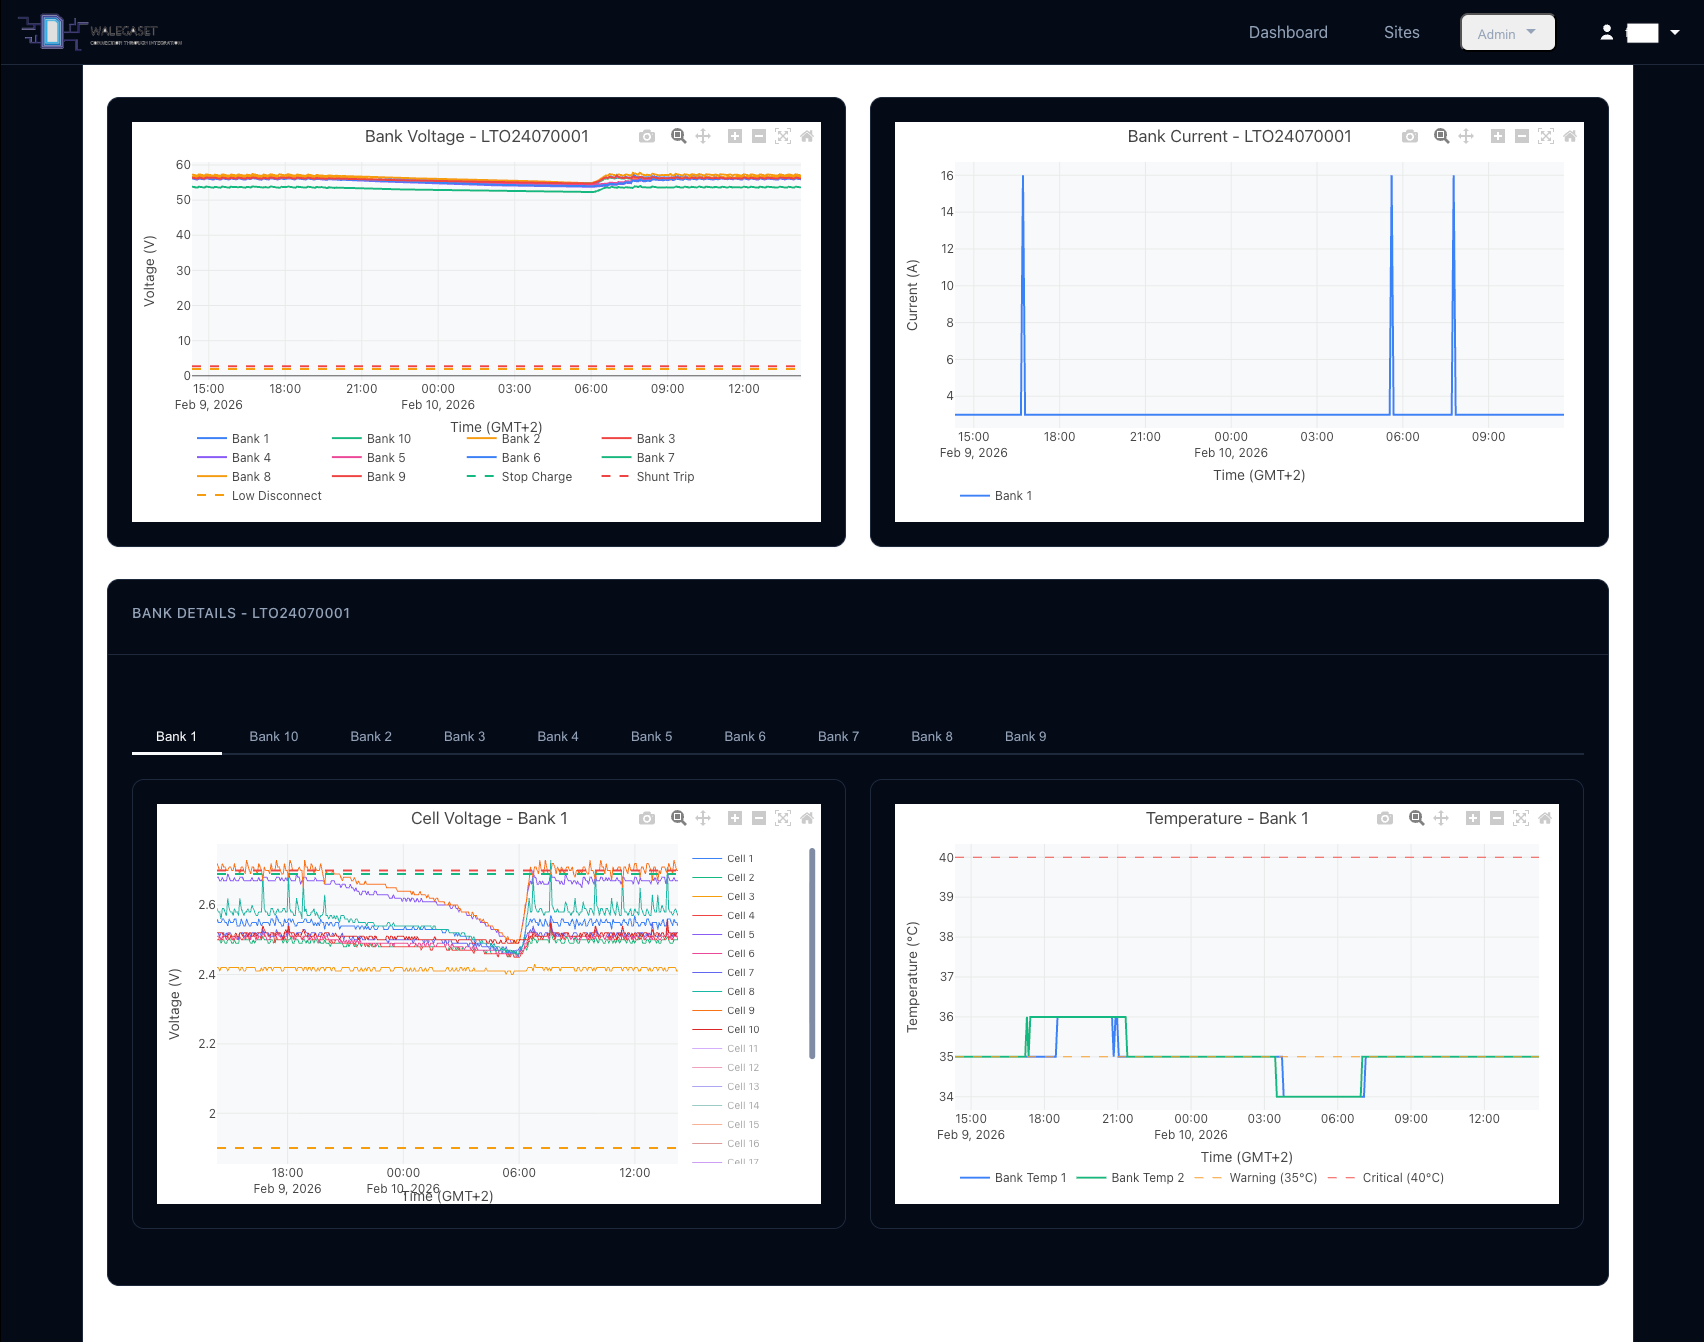Open the Admin dropdown menu
This screenshot has height=1342, width=1704.
1507,33
